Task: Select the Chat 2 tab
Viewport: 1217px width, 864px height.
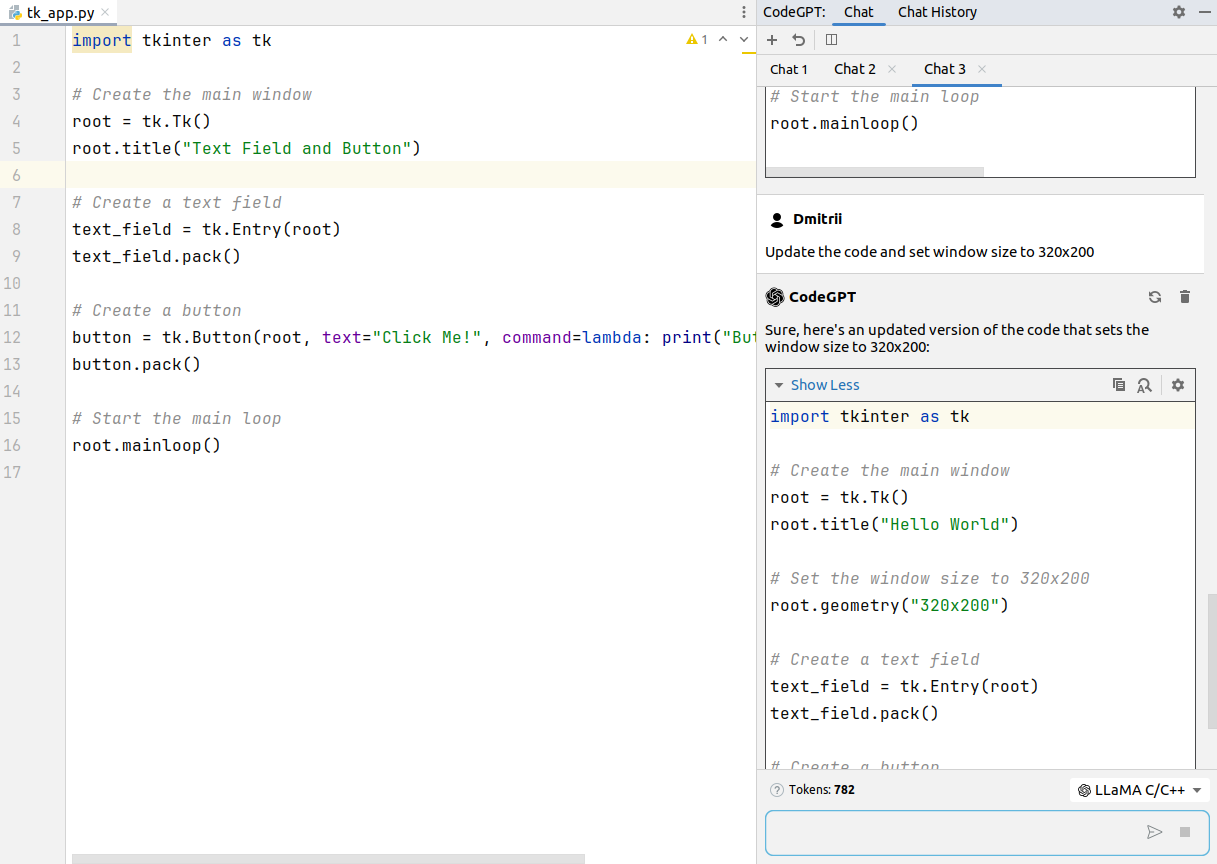Action: click(854, 69)
